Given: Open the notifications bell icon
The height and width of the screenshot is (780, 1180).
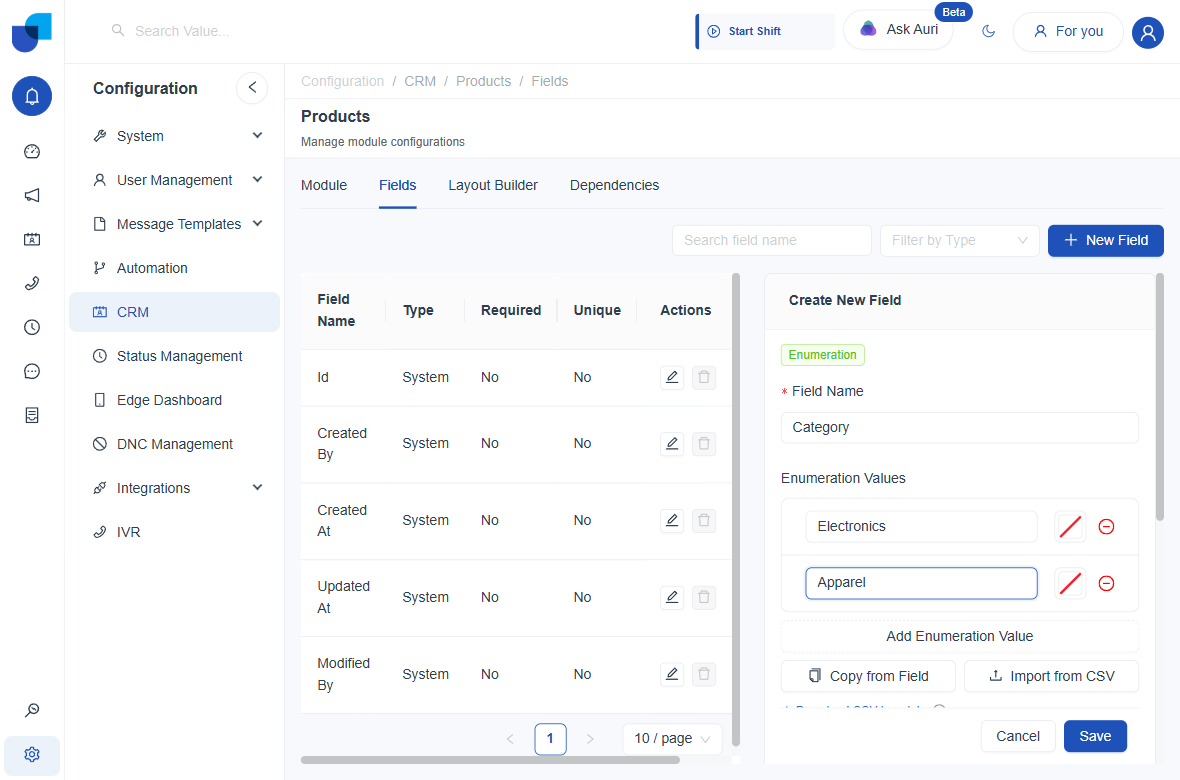Looking at the screenshot, I should click(32, 96).
